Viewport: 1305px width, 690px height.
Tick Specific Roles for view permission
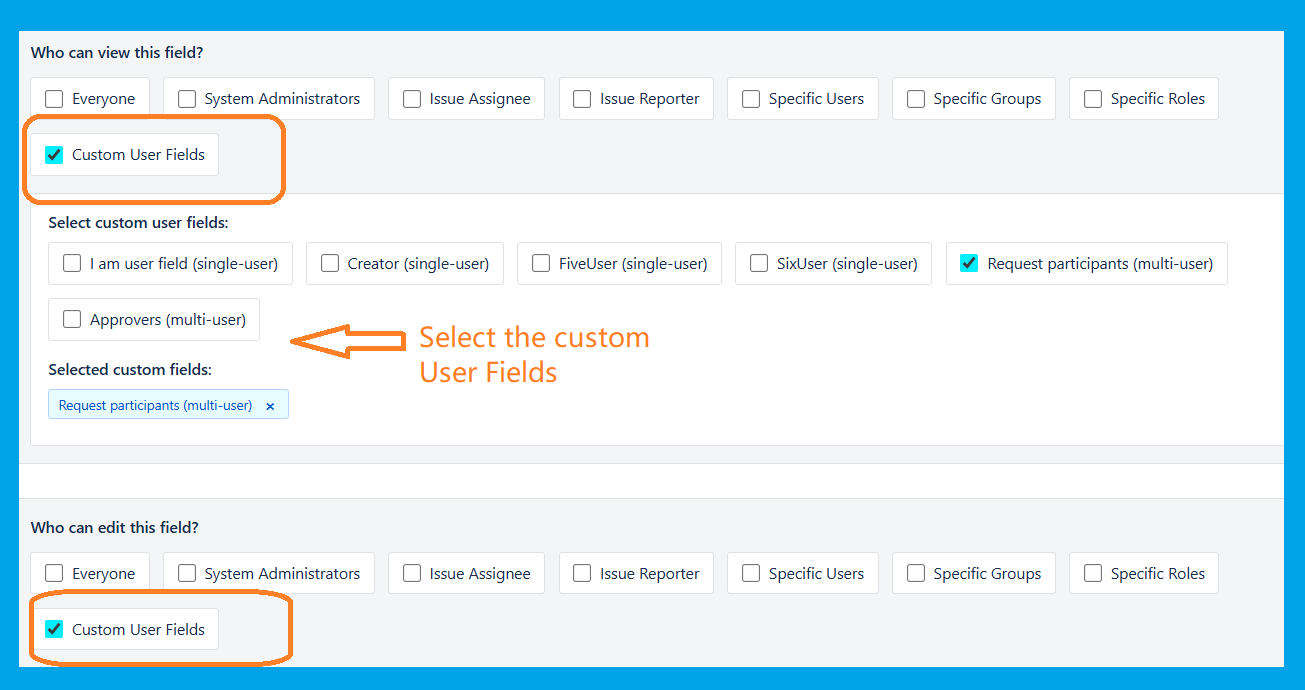pos(1093,99)
